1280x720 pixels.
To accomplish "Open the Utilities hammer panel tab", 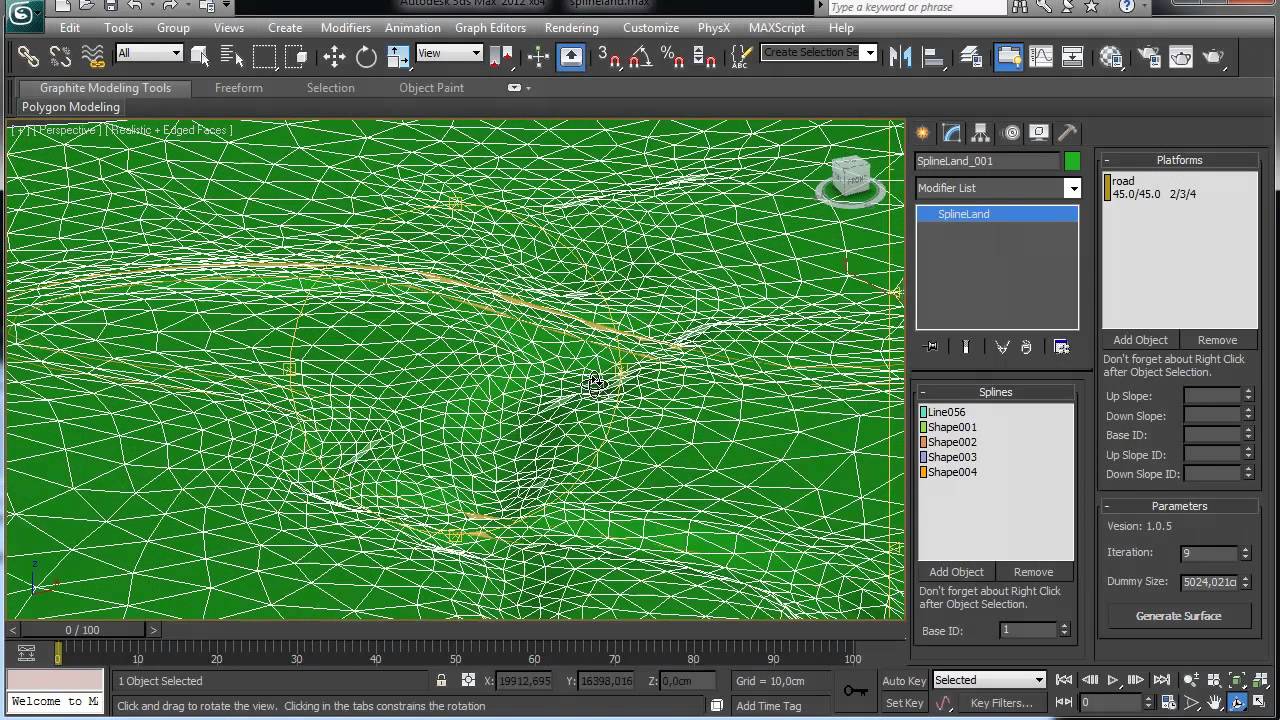I will (1067, 132).
